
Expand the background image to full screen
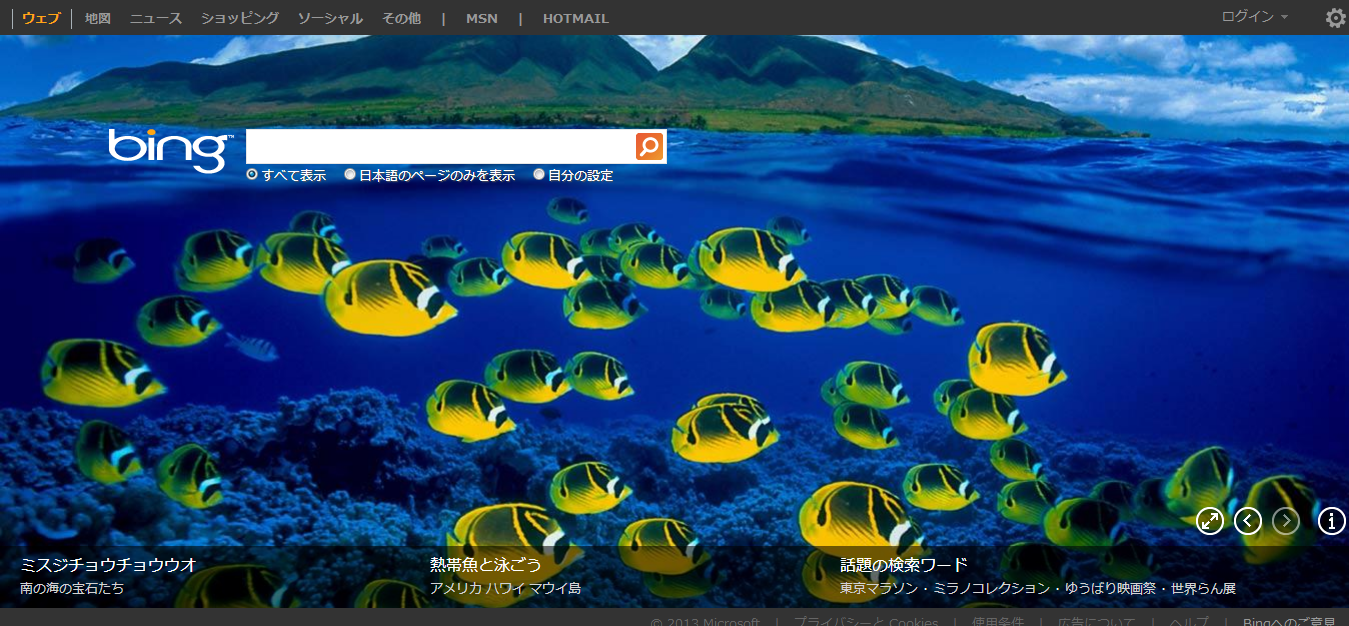tap(1210, 521)
